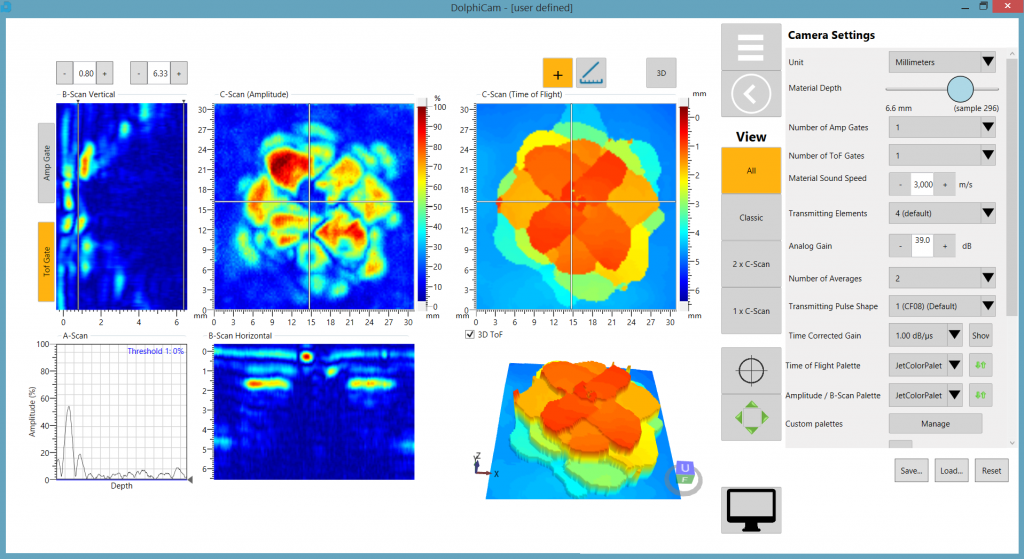Open Time Corrected Gain dropdown
Image resolution: width=1024 pixels, height=559 pixels.
coord(926,335)
